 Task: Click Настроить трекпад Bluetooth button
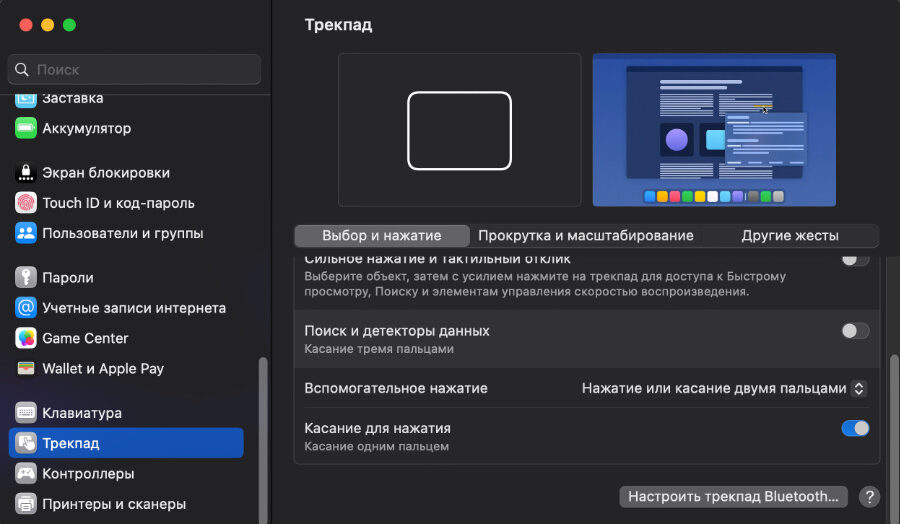(733, 496)
